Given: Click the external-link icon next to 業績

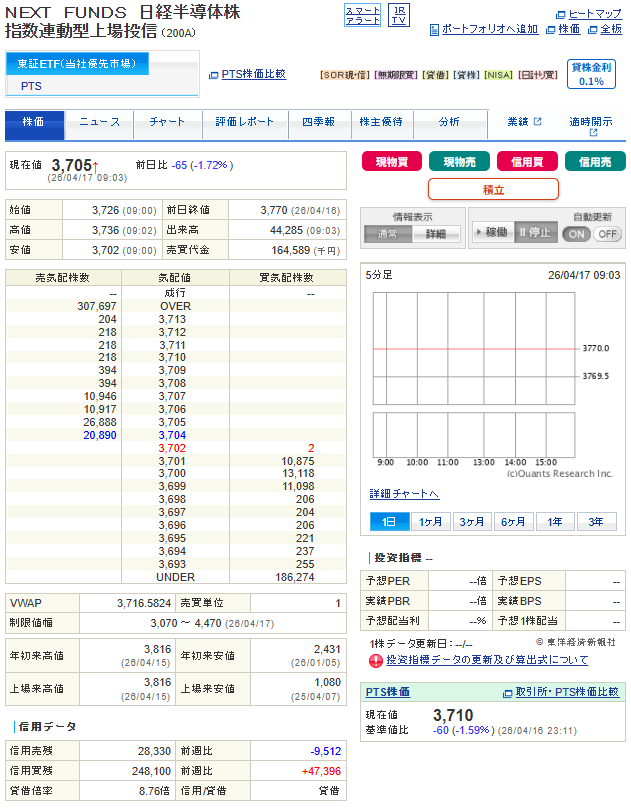Looking at the screenshot, I should click(x=537, y=122).
